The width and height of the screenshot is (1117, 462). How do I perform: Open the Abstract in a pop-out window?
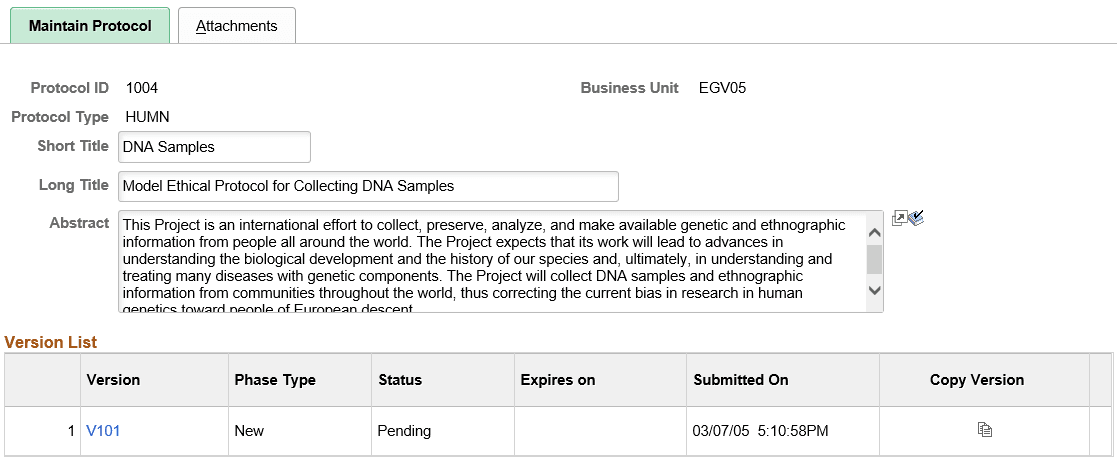(x=898, y=218)
